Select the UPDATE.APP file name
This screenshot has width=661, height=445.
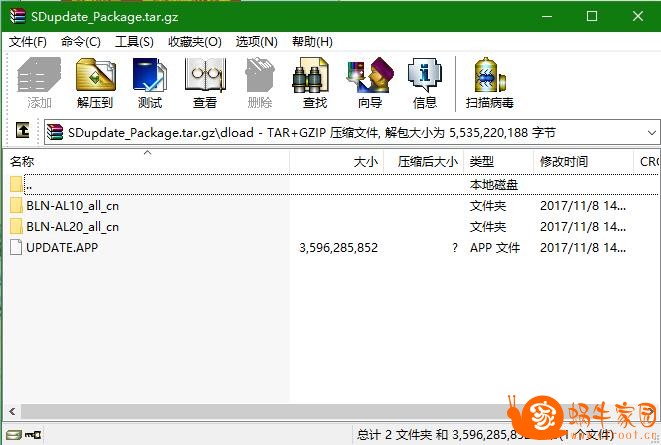62,247
